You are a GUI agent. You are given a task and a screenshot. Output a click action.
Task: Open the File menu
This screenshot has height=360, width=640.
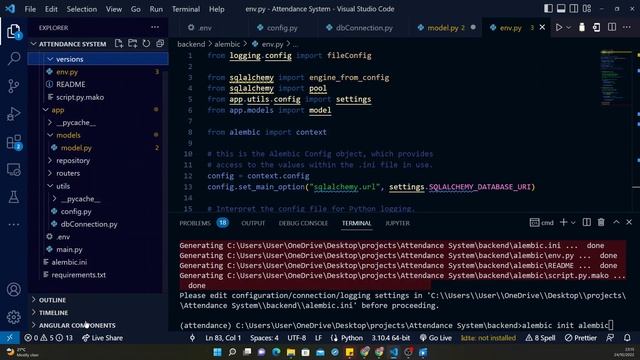pos(30,9)
